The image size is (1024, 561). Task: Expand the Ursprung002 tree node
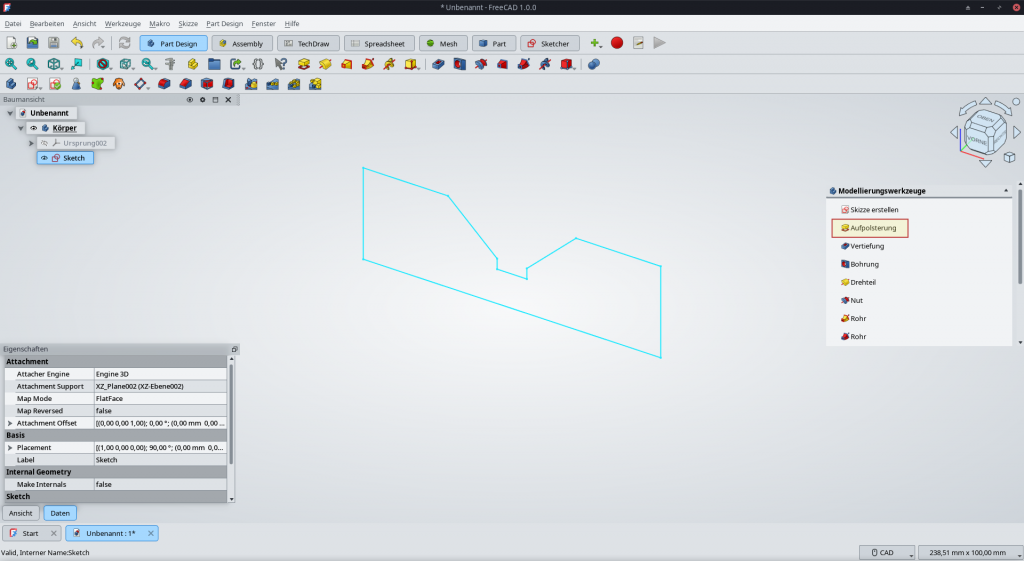32,143
